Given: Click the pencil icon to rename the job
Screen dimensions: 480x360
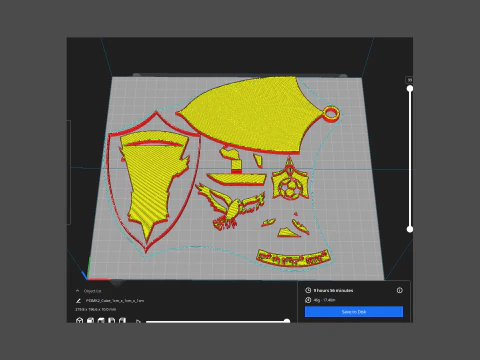Looking at the screenshot, I should click(78, 301).
